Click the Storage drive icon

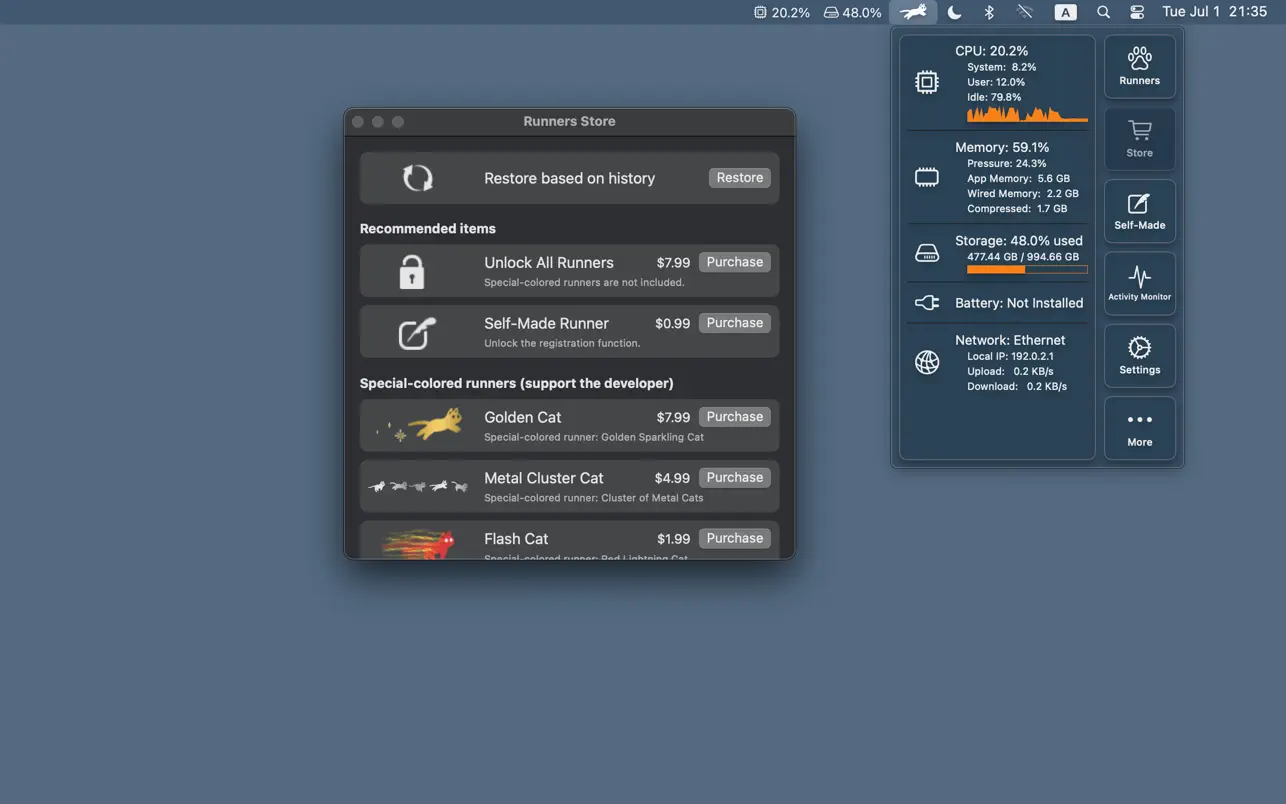point(927,254)
